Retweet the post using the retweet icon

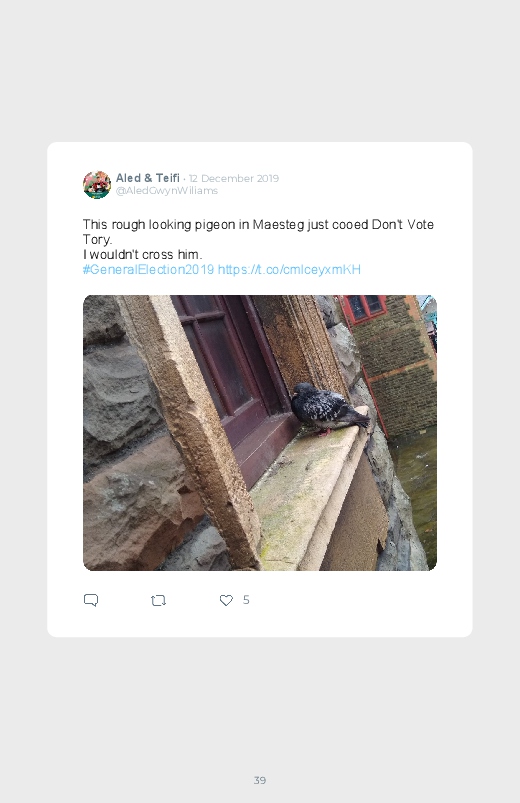click(x=158, y=600)
